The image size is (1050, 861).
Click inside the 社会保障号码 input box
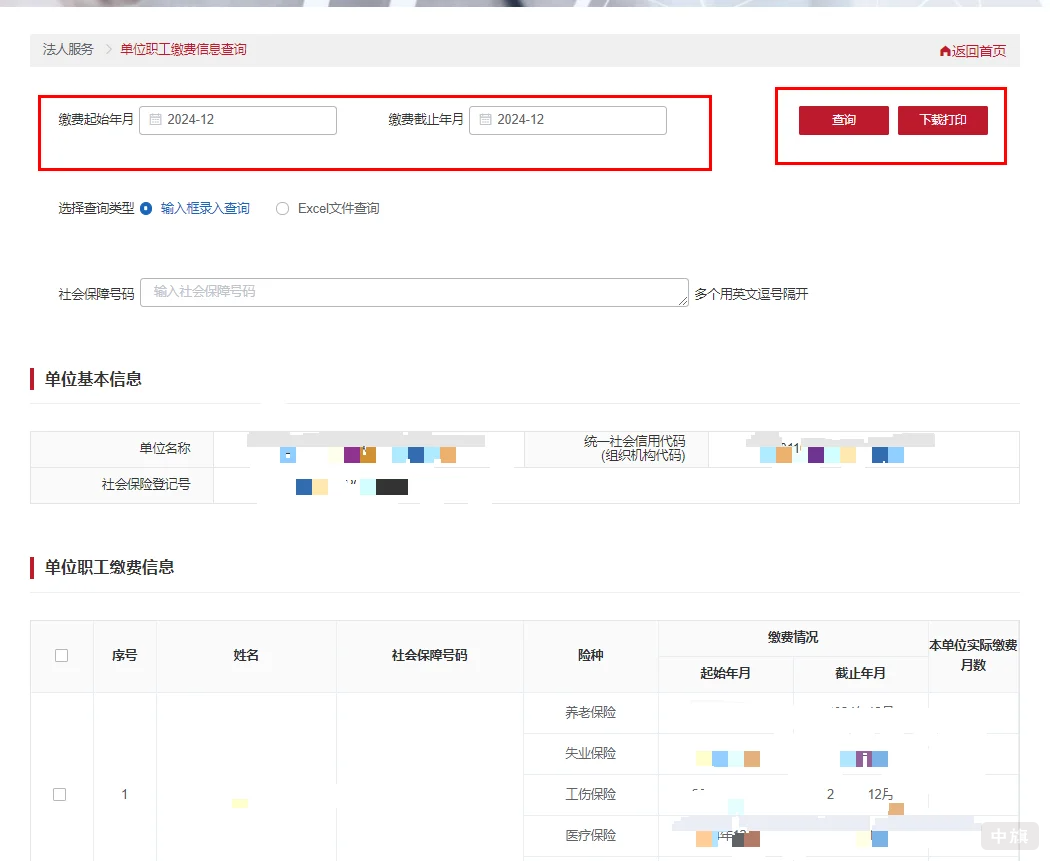(x=414, y=292)
